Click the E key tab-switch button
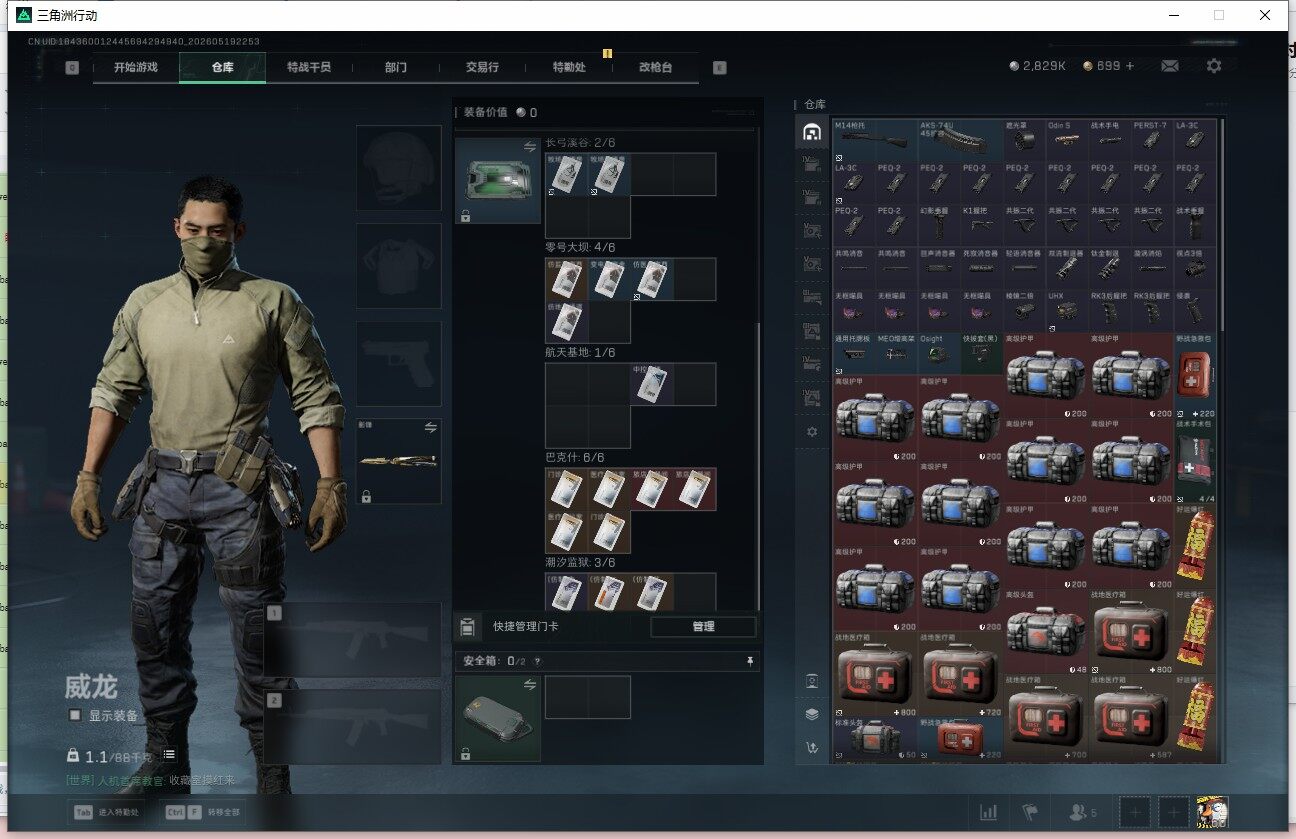Viewport: 1296px width, 839px height. click(x=720, y=67)
